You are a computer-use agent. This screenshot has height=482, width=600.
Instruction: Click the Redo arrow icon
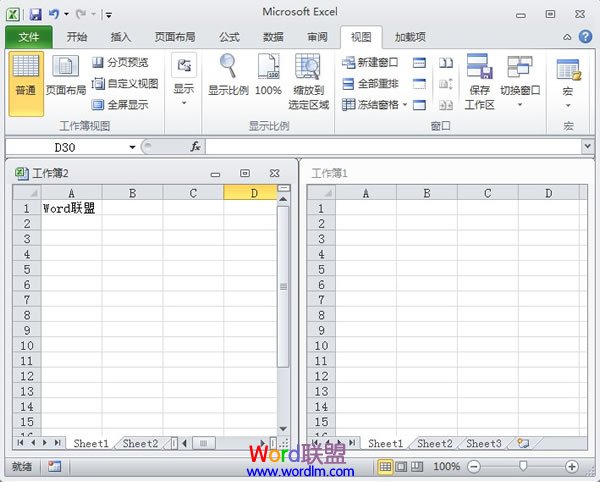[81, 15]
